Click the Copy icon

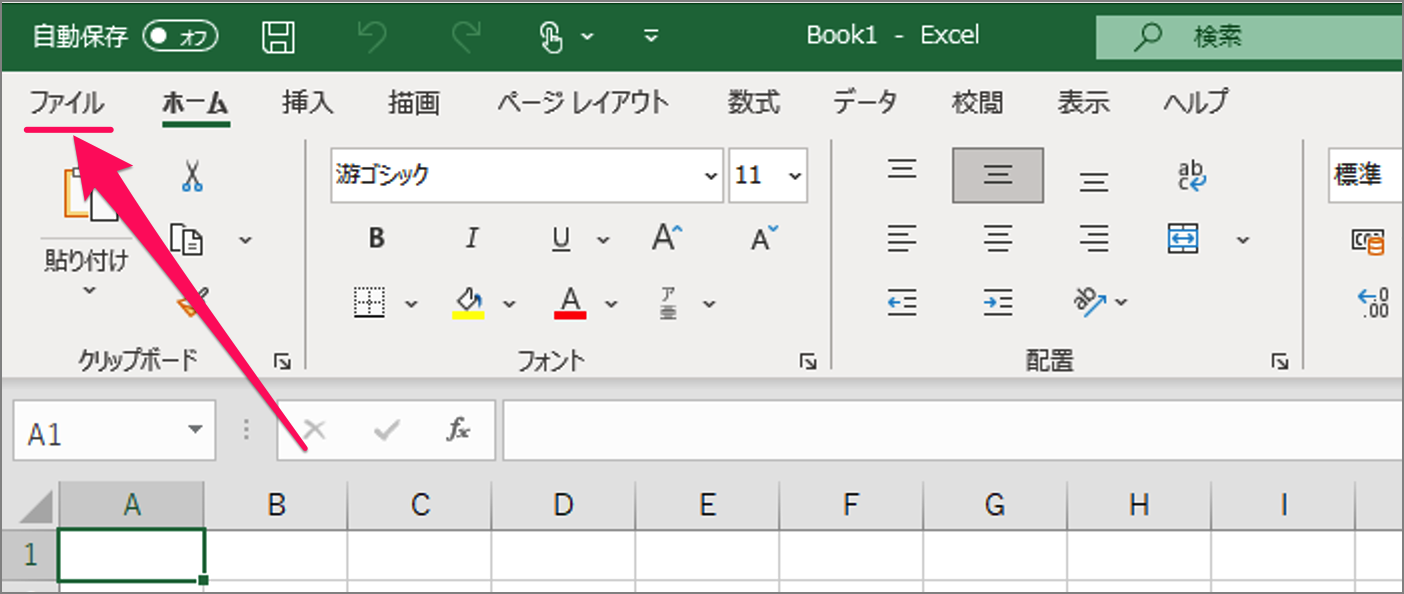point(187,239)
